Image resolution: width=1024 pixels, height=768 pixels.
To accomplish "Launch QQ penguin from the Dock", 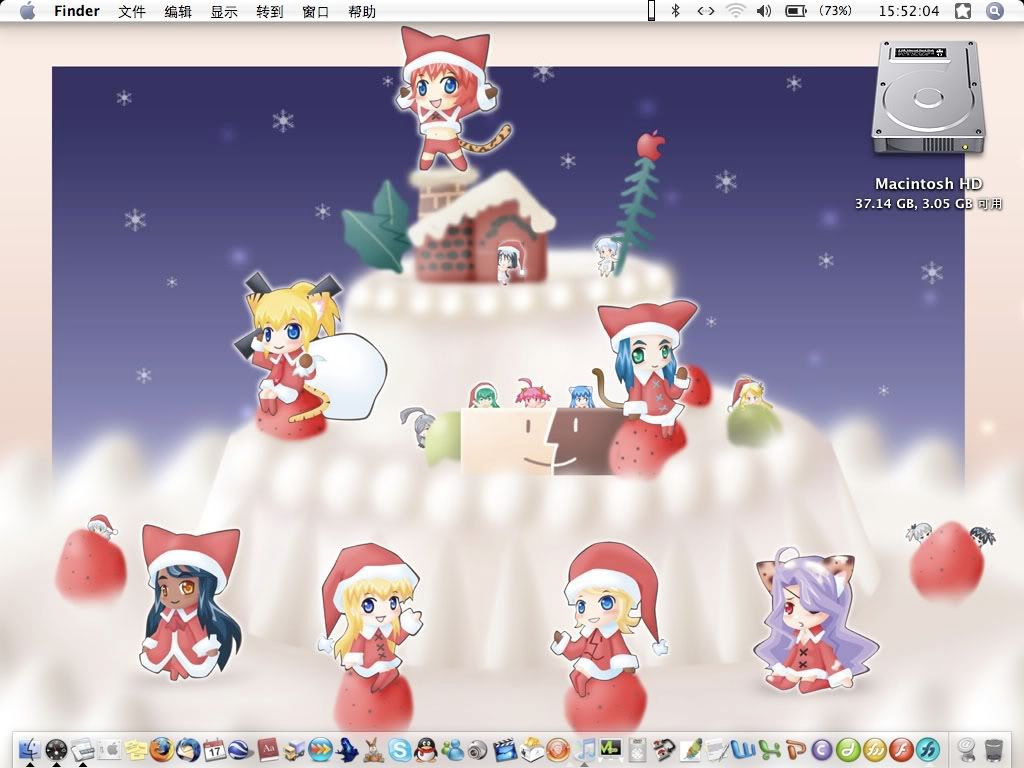I will 426,750.
